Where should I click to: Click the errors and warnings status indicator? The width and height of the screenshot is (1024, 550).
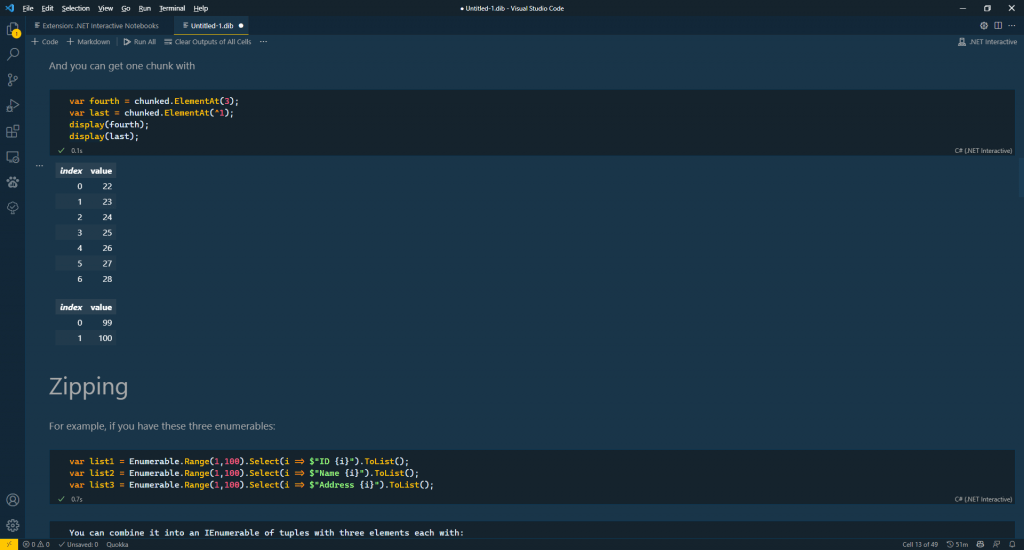36,544
